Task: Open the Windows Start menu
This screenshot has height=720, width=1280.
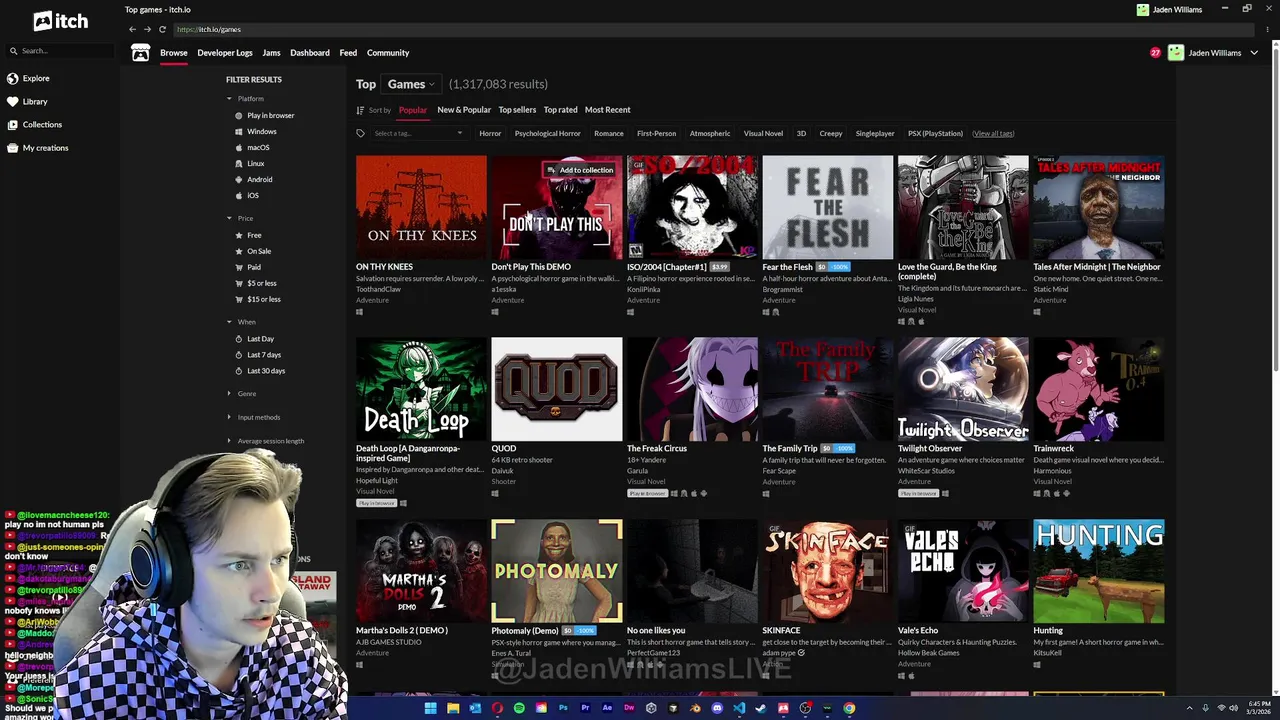Action: (x=430, y=708)
